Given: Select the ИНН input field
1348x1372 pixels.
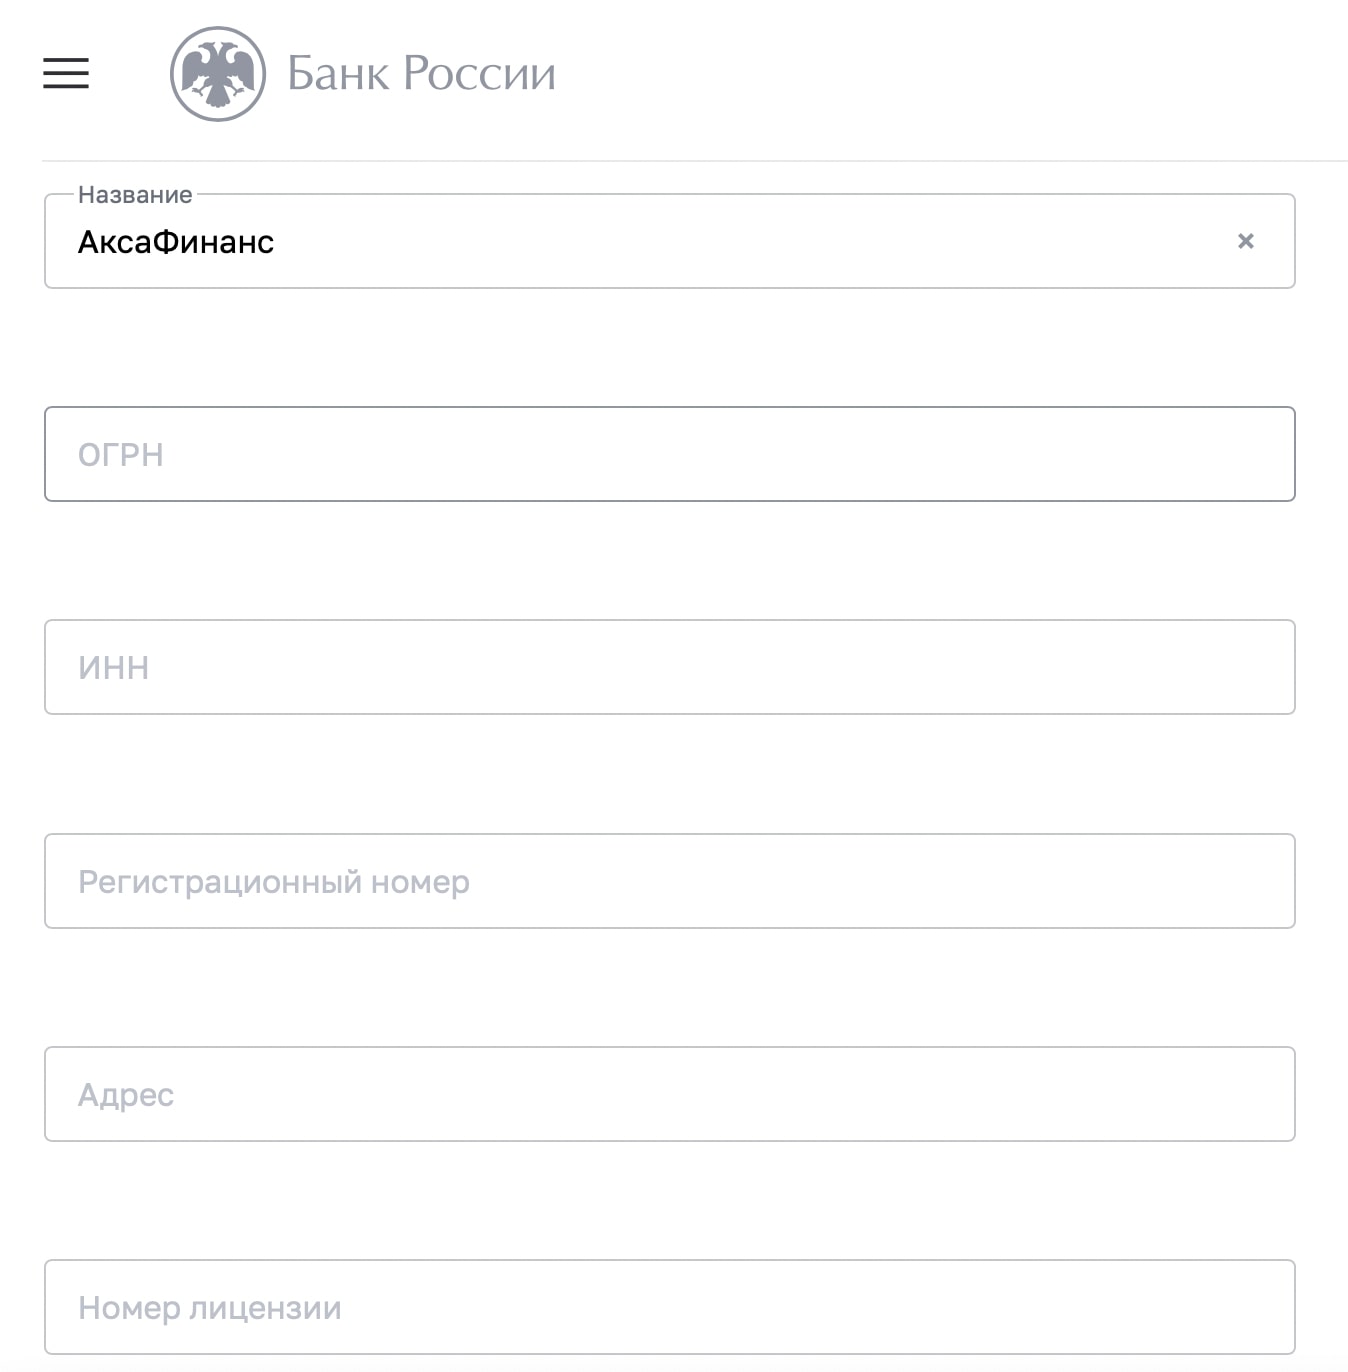Looking at the screenshot, I should [670, 667].
